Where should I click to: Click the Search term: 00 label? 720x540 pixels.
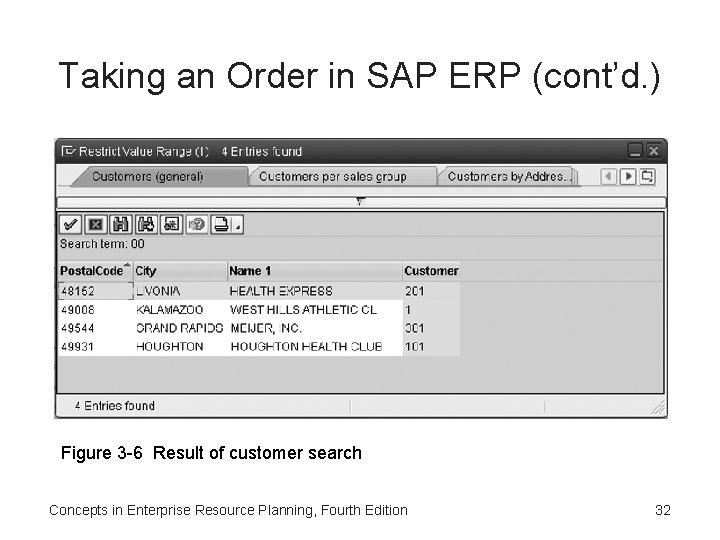pyautogui.click(x=102, y=244)
